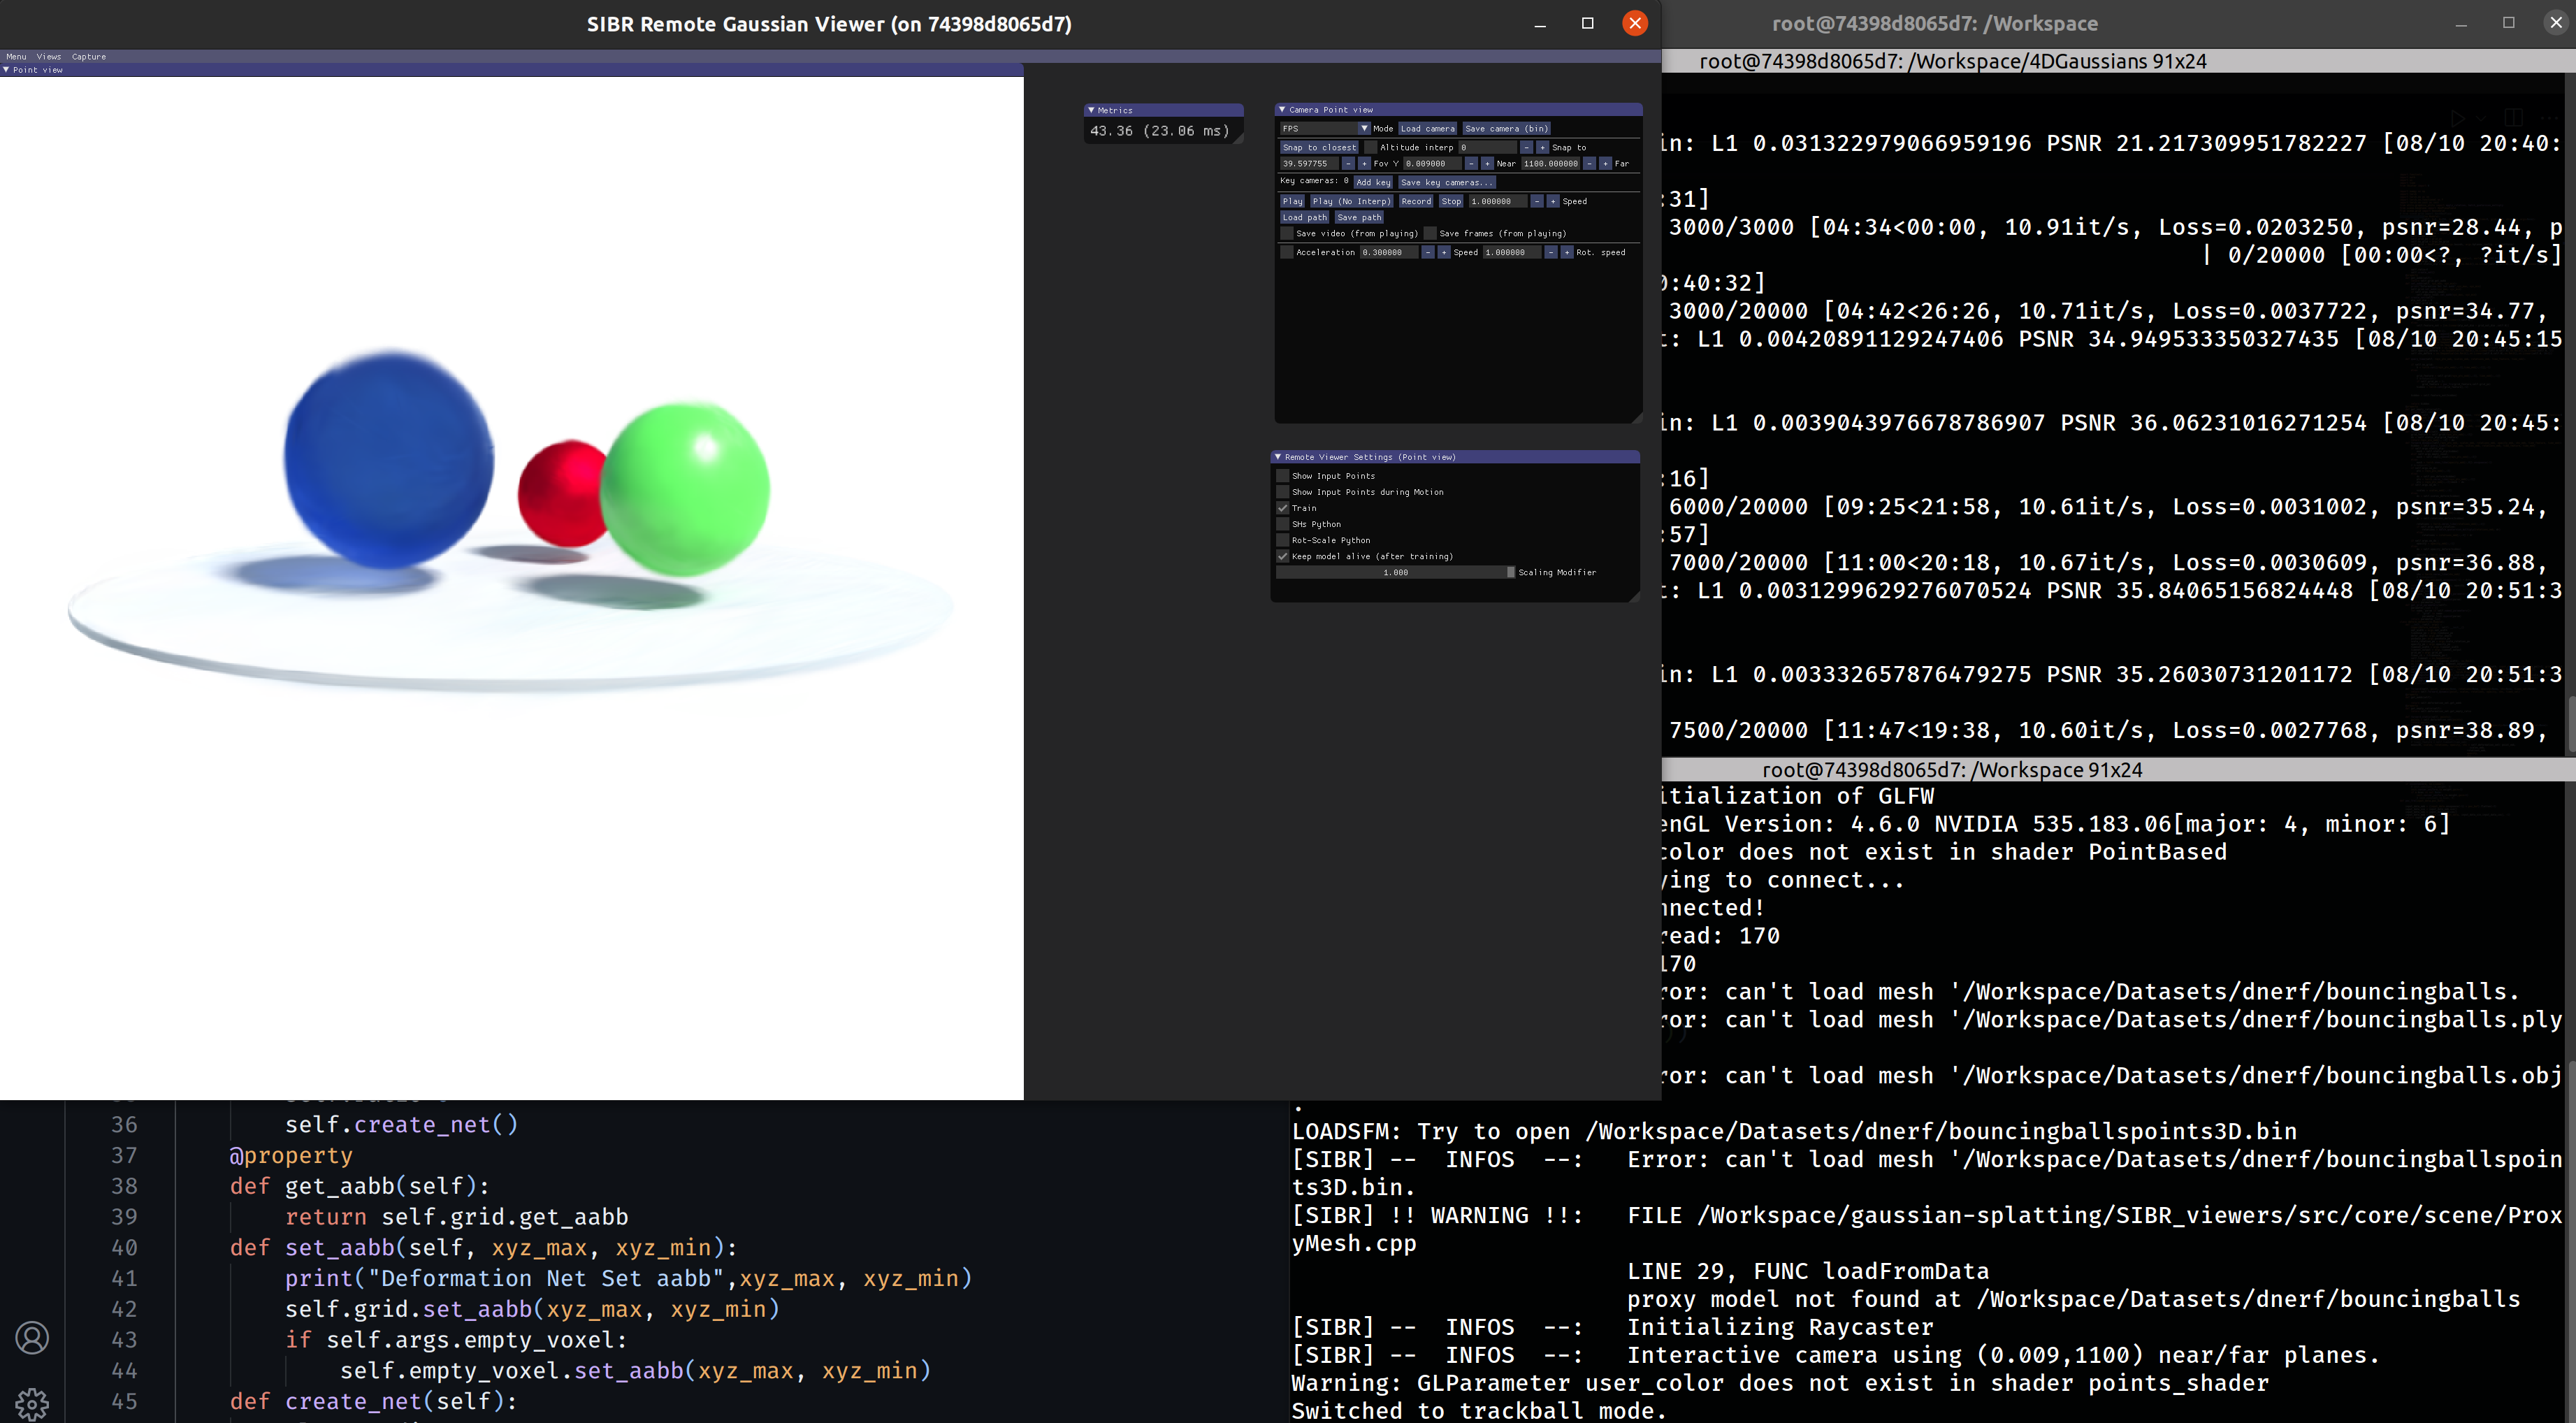The width and height of the screenshot is (2576, 1423).
Task: Open the Views menu
Action: click(x=49, y=57)
